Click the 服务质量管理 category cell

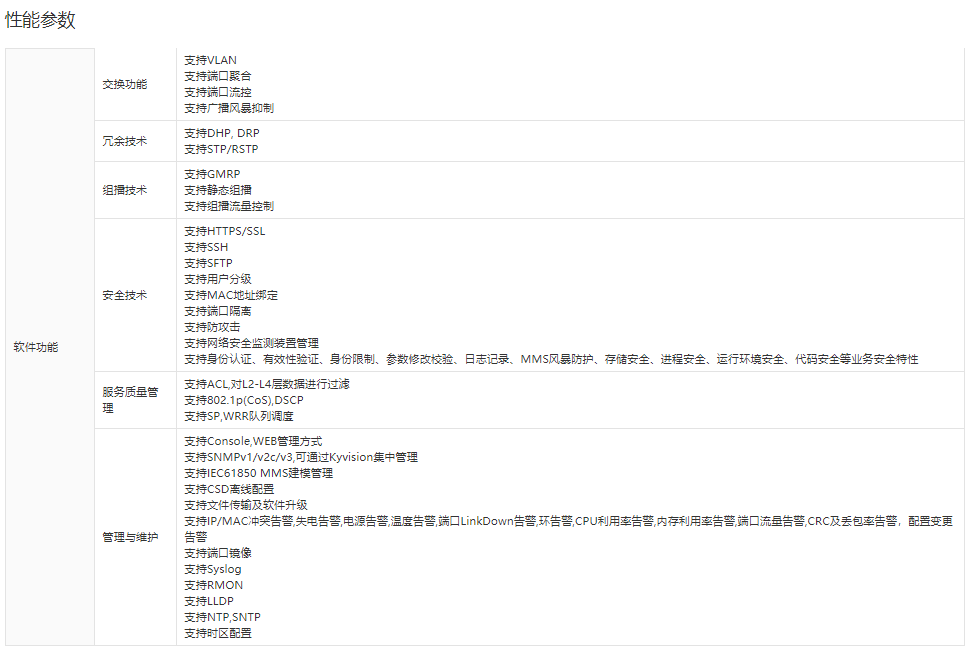130,400
